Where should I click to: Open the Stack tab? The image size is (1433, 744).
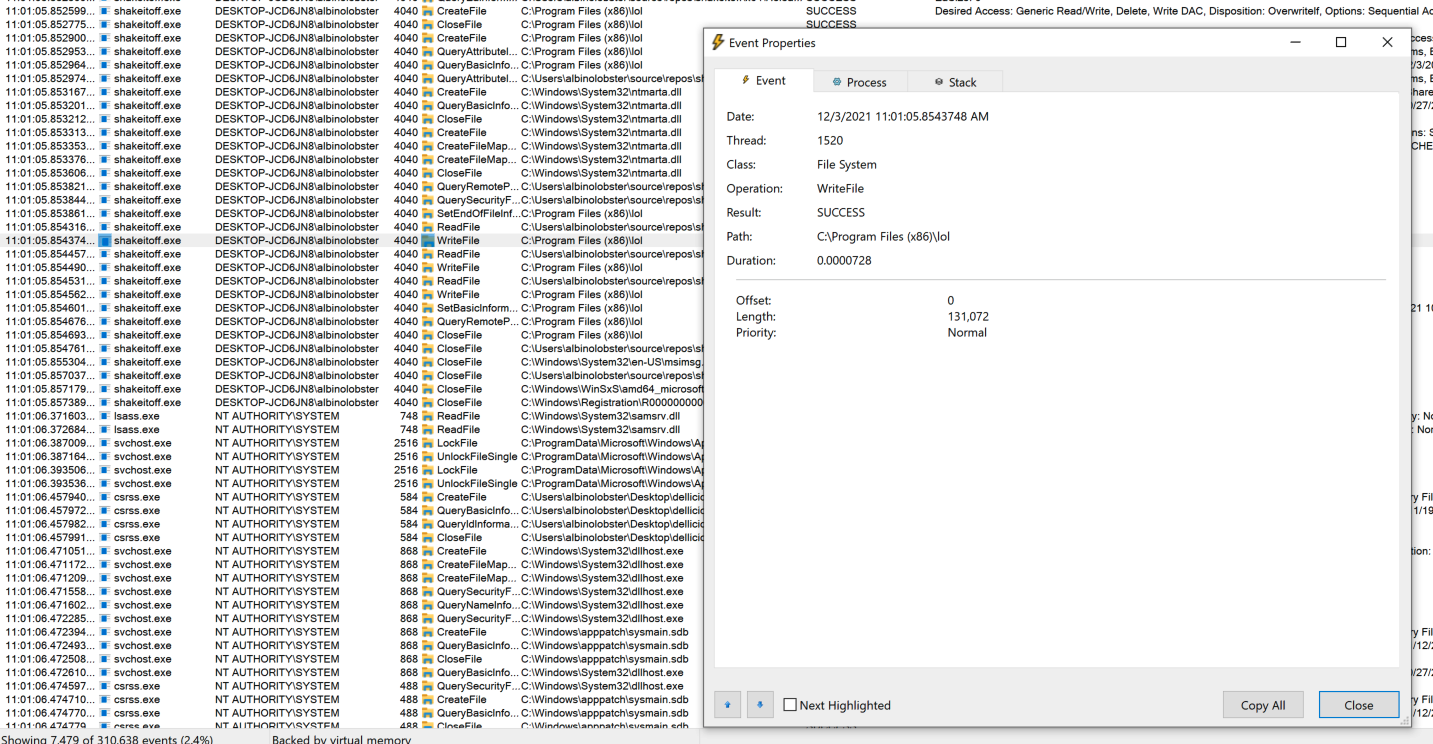pyautogui.click(x=955, y=82)
